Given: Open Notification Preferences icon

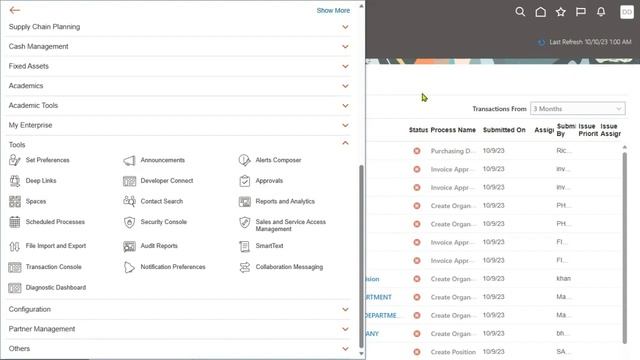Looking at the screenshot, I should point(129,267).
